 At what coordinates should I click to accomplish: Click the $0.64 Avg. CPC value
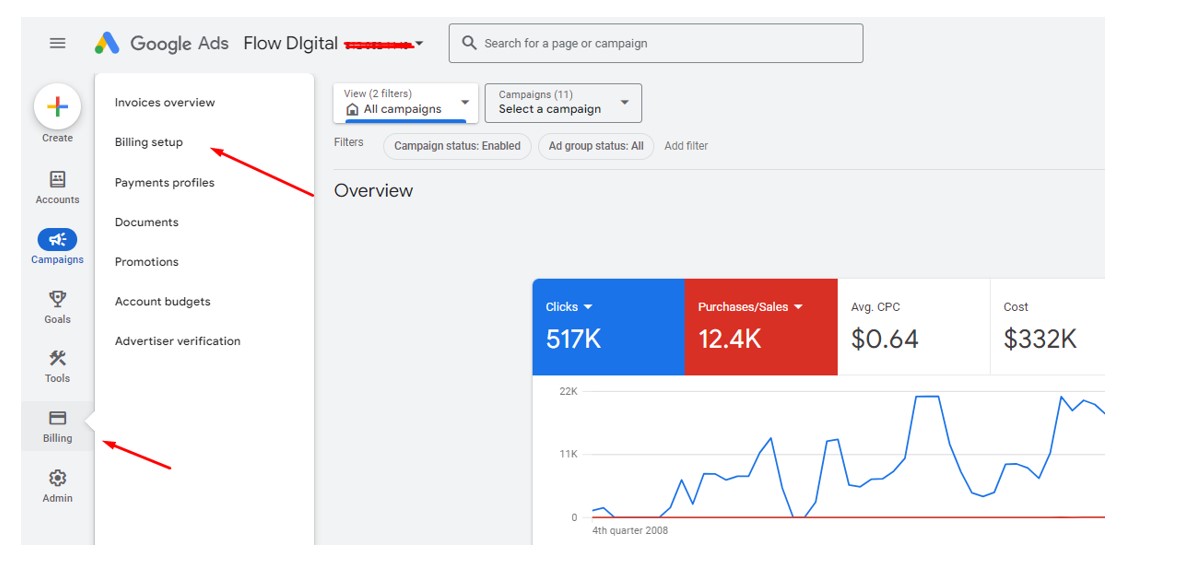tap(885, 339)
